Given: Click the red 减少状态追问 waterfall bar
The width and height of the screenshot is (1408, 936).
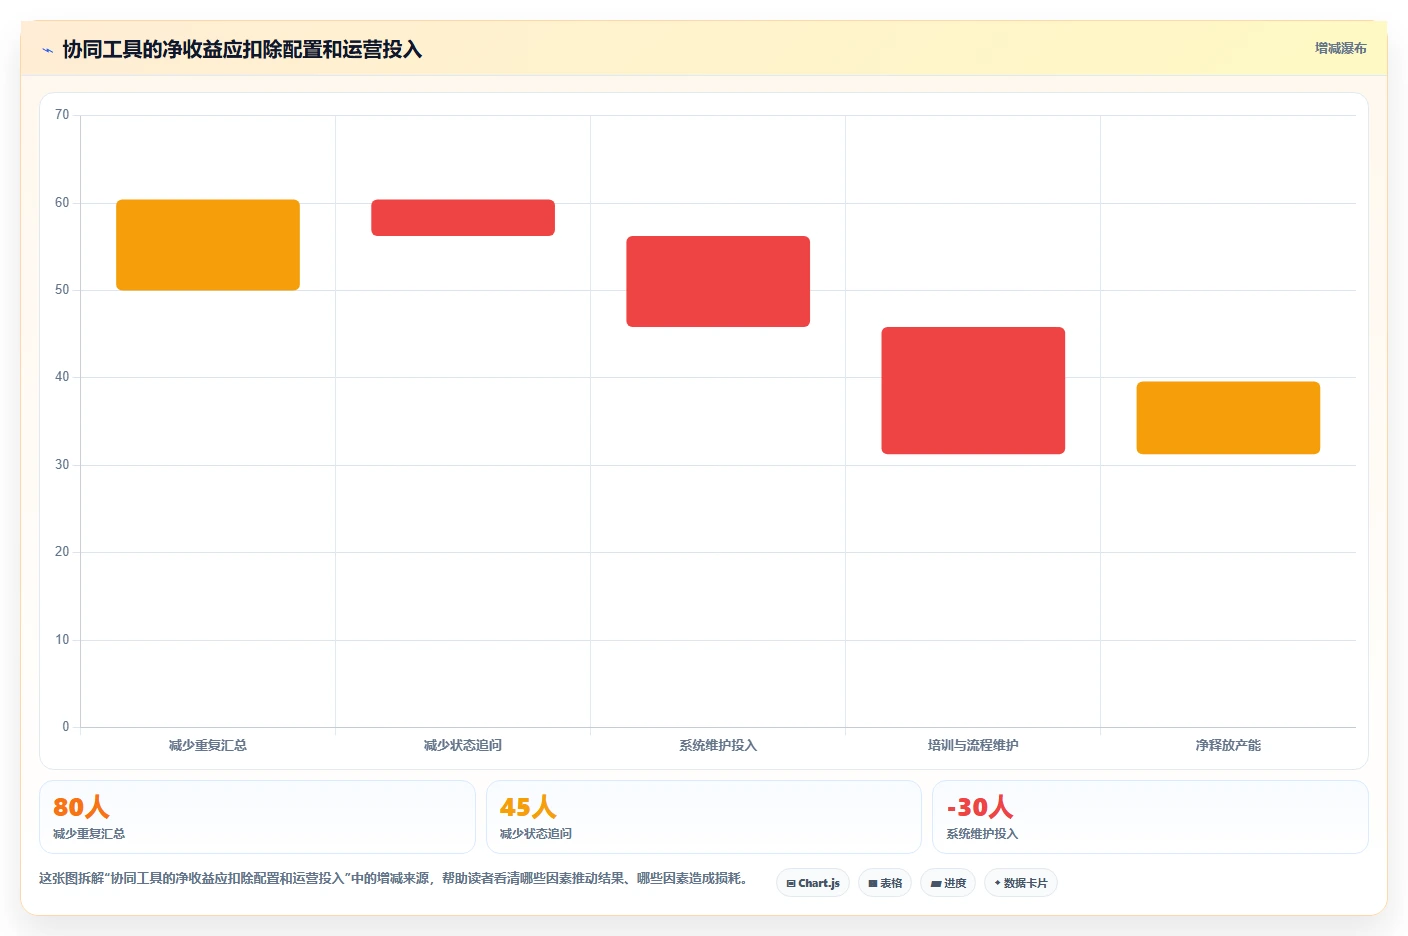Looking at the screenshot, I should pyautogui.click(x=463, y=218).
